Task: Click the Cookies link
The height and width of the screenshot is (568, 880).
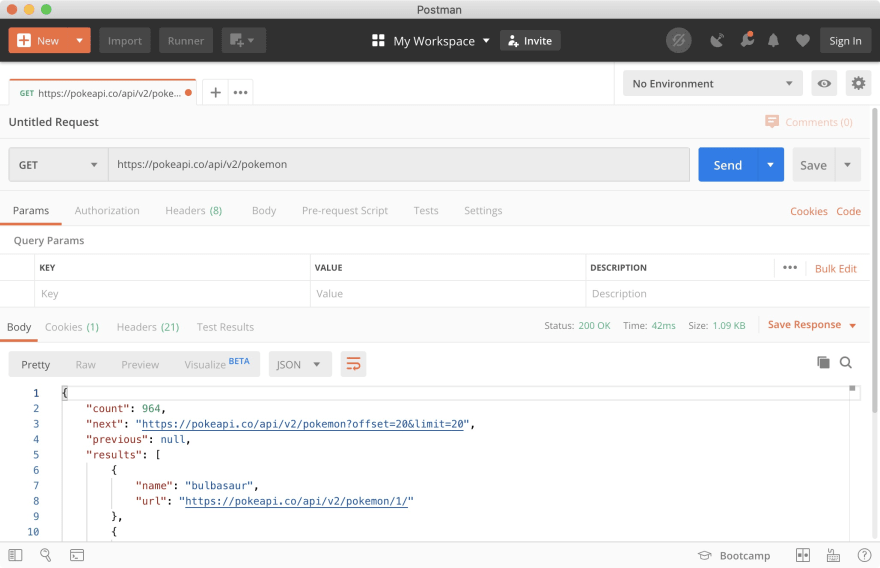Action: 809,212
